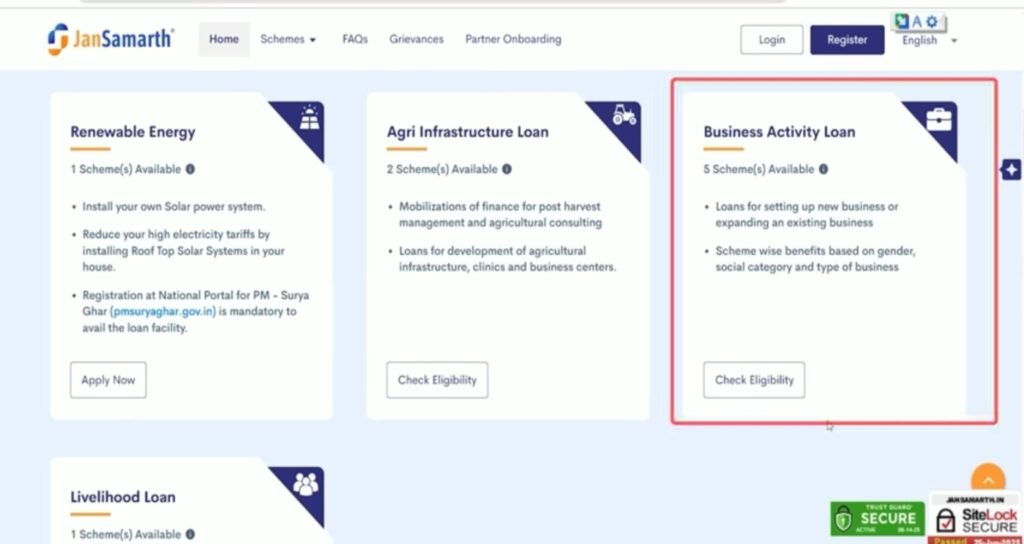Select the Renewable Energy heading

tap(133, 132)
